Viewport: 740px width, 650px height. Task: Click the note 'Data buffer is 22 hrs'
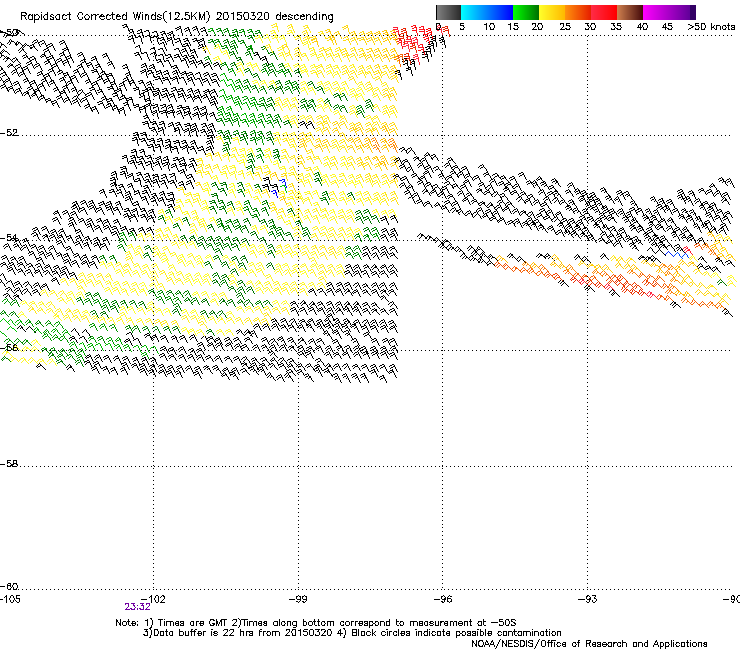tap(203, 633)
